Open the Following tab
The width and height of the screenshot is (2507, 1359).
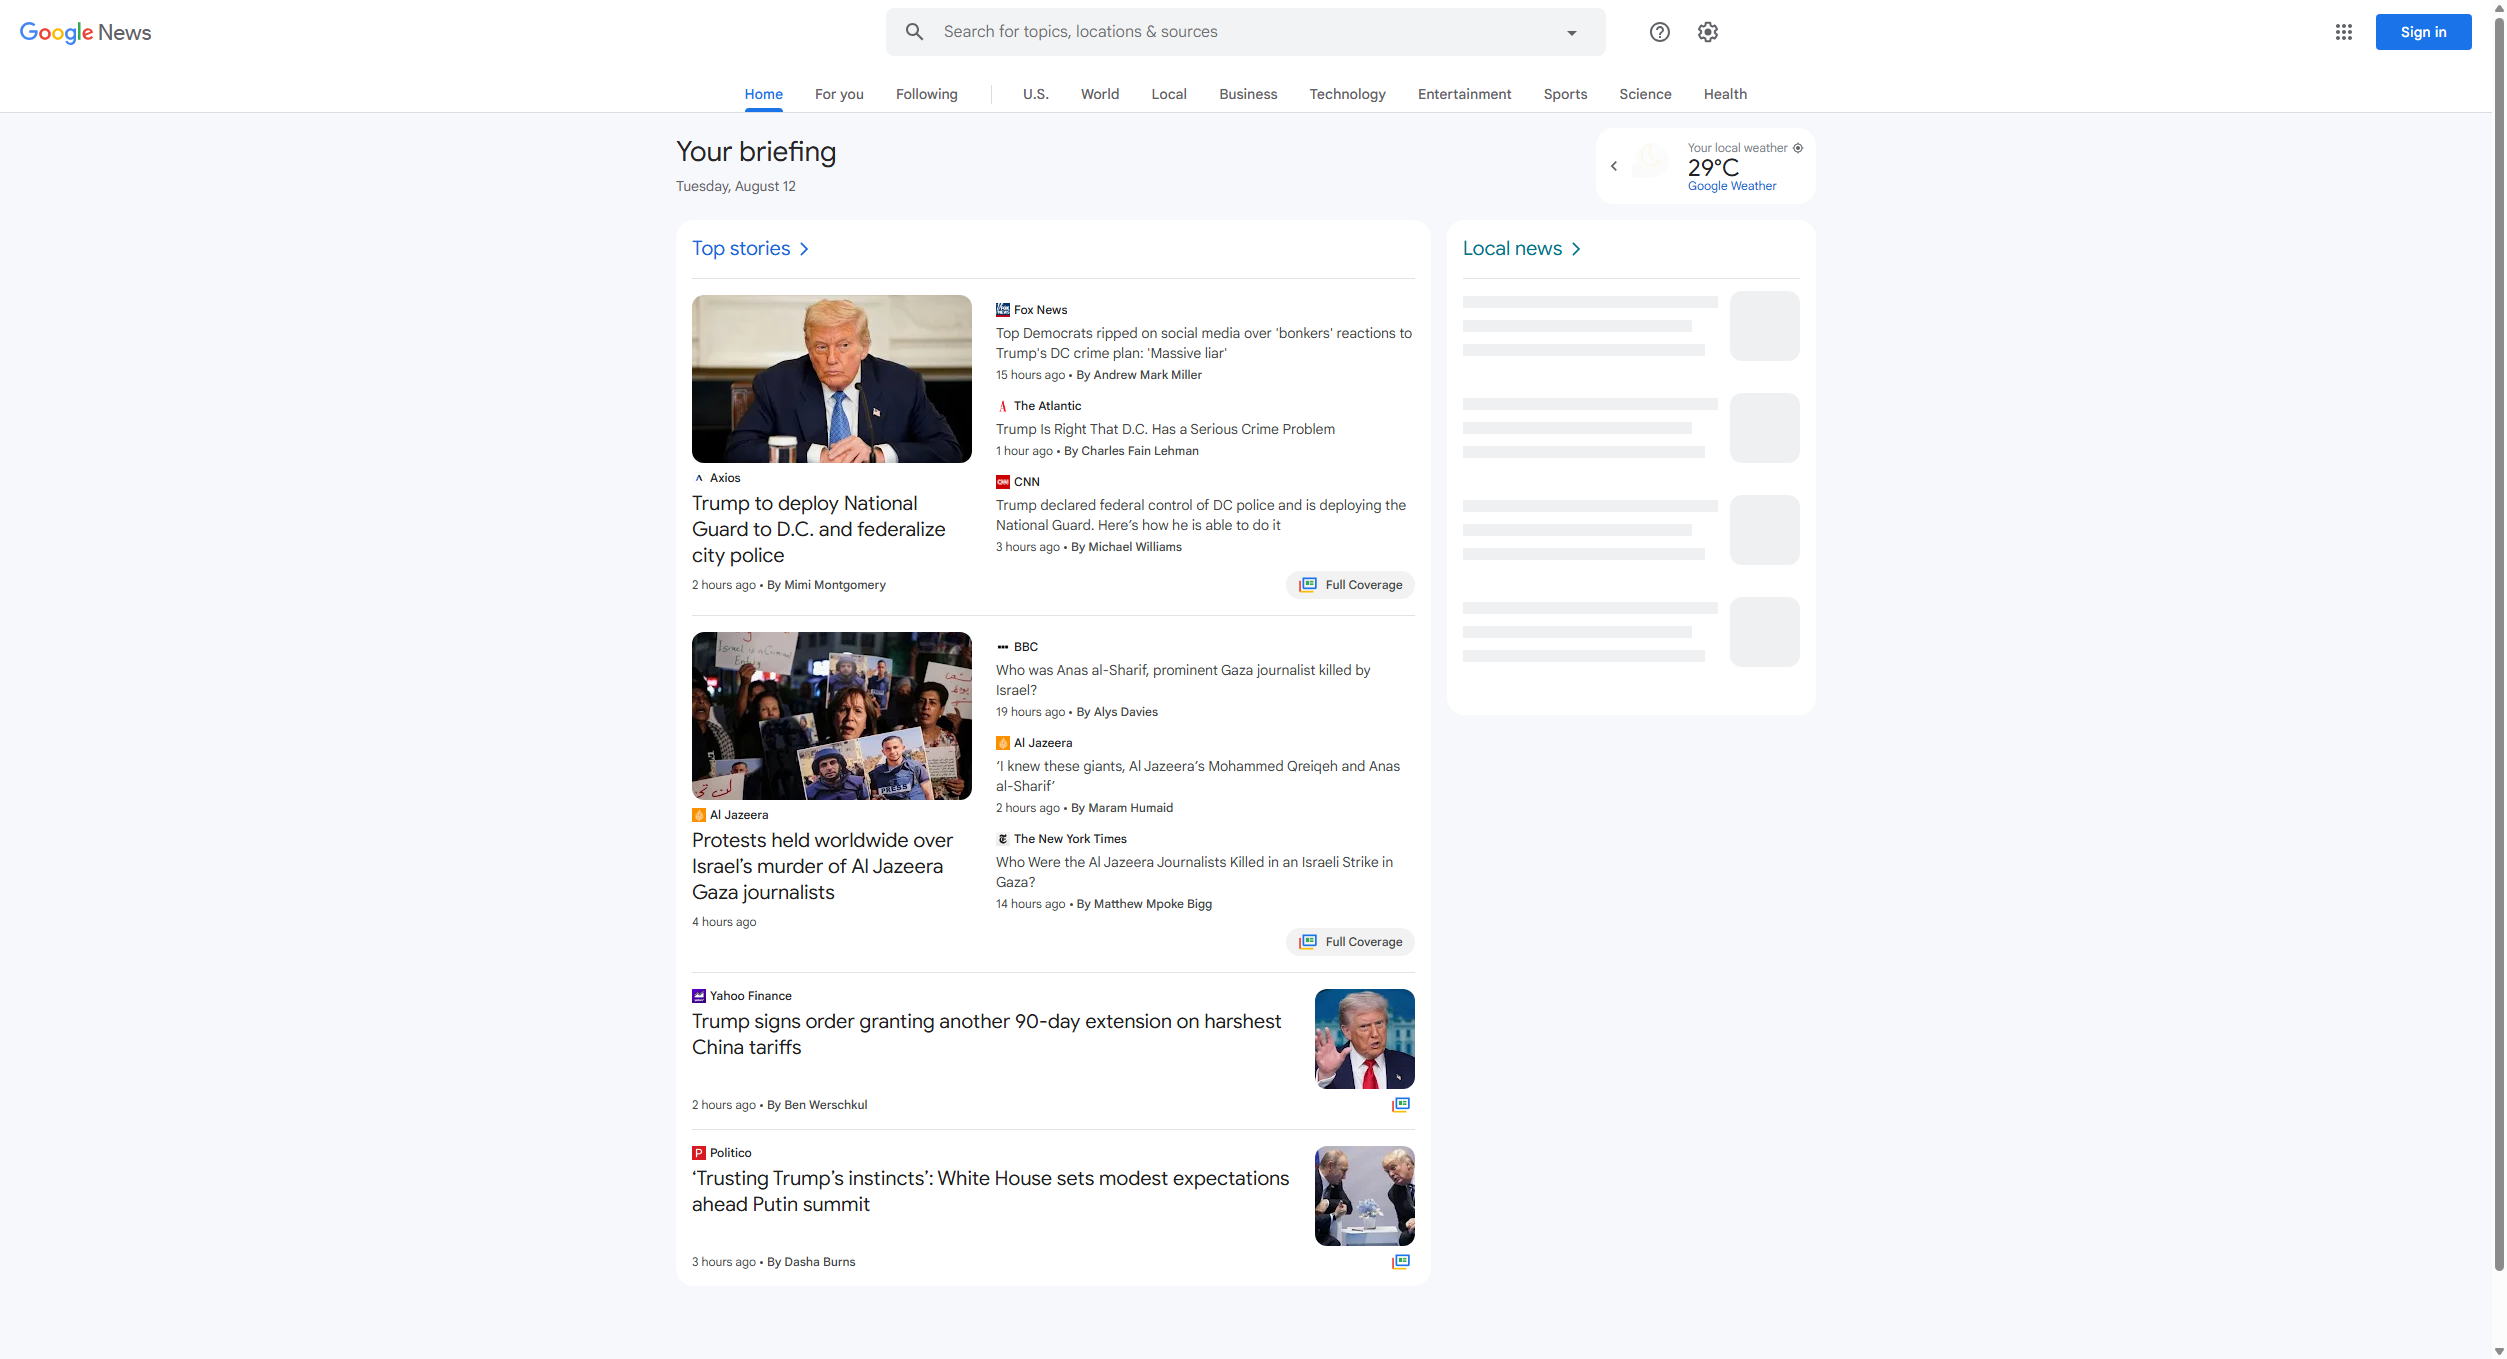coord(926,94)
